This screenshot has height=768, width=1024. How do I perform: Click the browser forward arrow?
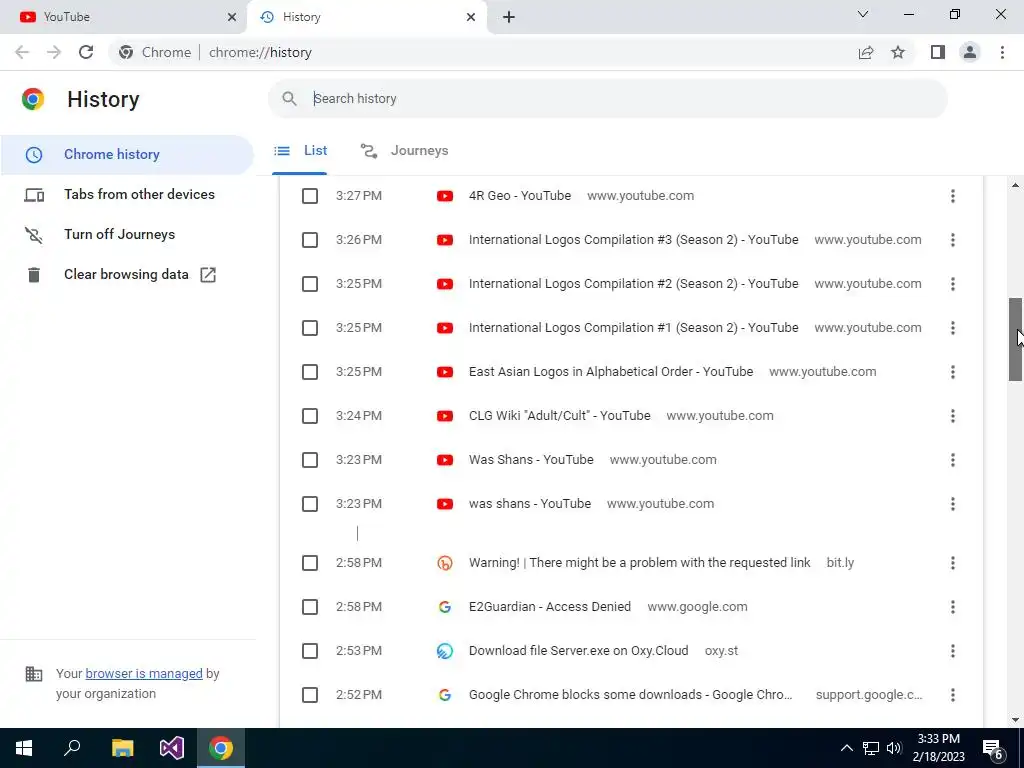54,52
